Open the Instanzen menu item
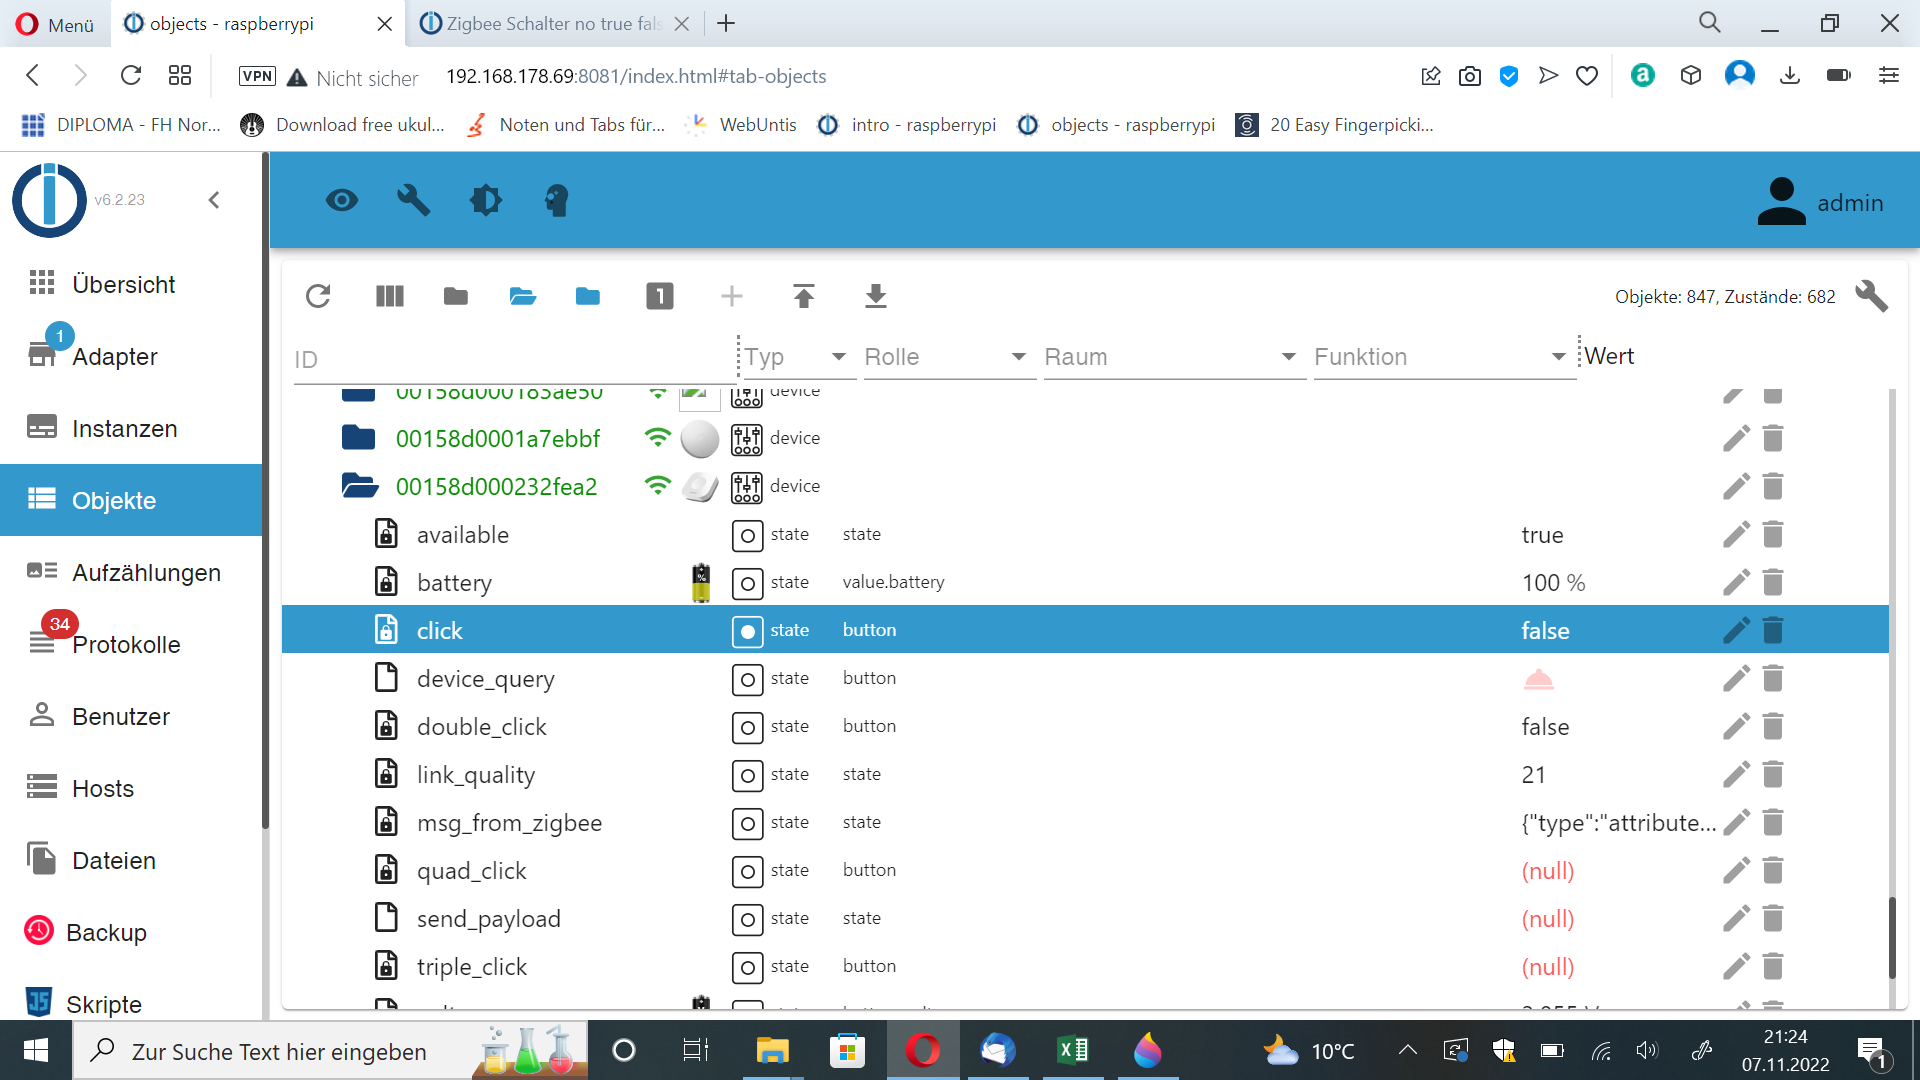Screen dimensions: 1920x1080 coord(124,429)
